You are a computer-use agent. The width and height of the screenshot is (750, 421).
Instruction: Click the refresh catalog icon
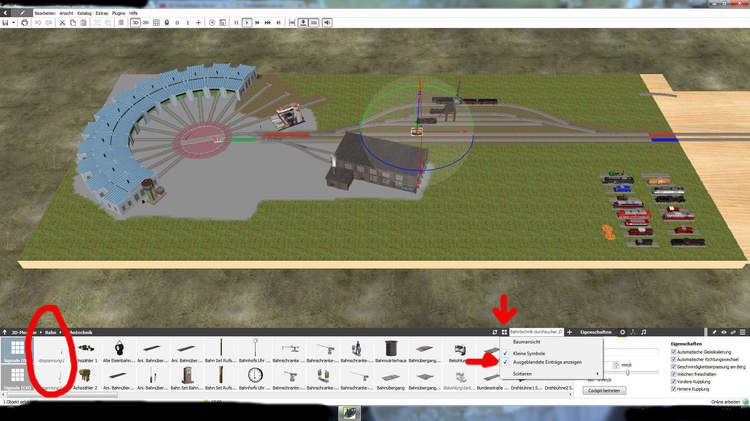click(495, 332)
